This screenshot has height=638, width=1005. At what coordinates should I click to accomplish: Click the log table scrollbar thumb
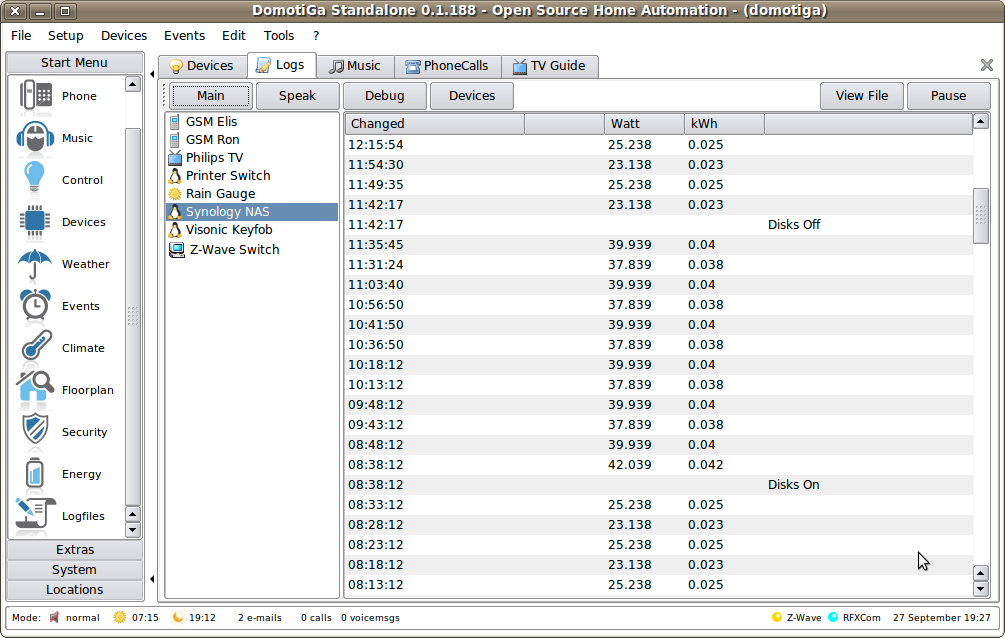(981, 216)
